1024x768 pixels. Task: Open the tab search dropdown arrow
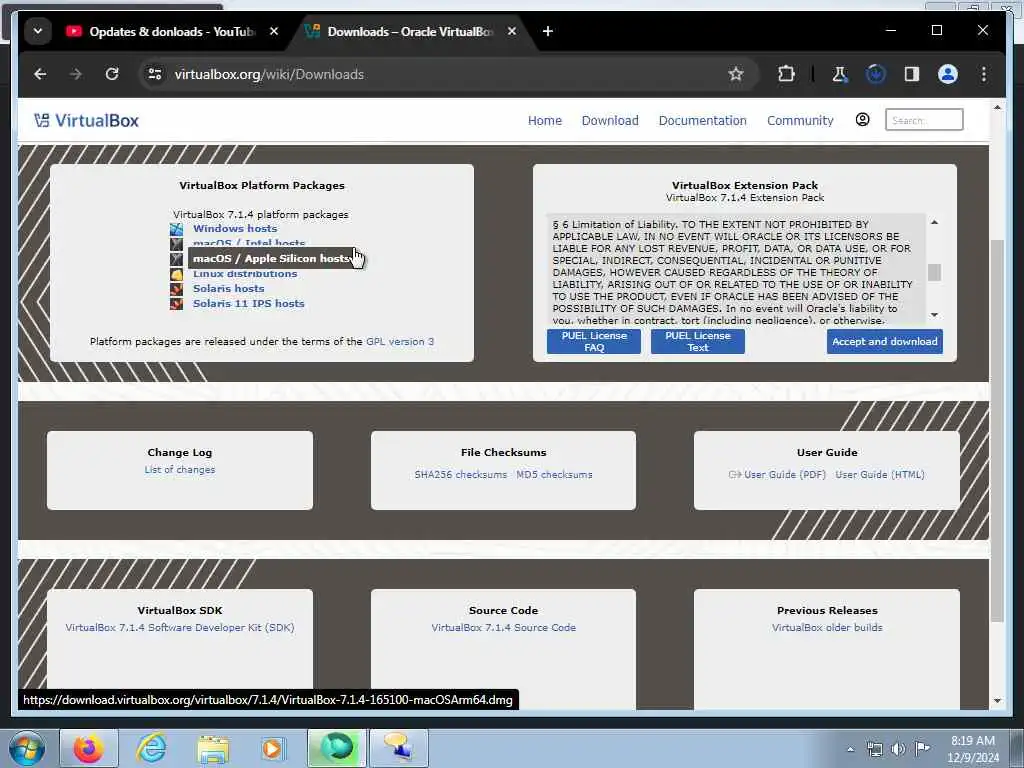point(38,31)
